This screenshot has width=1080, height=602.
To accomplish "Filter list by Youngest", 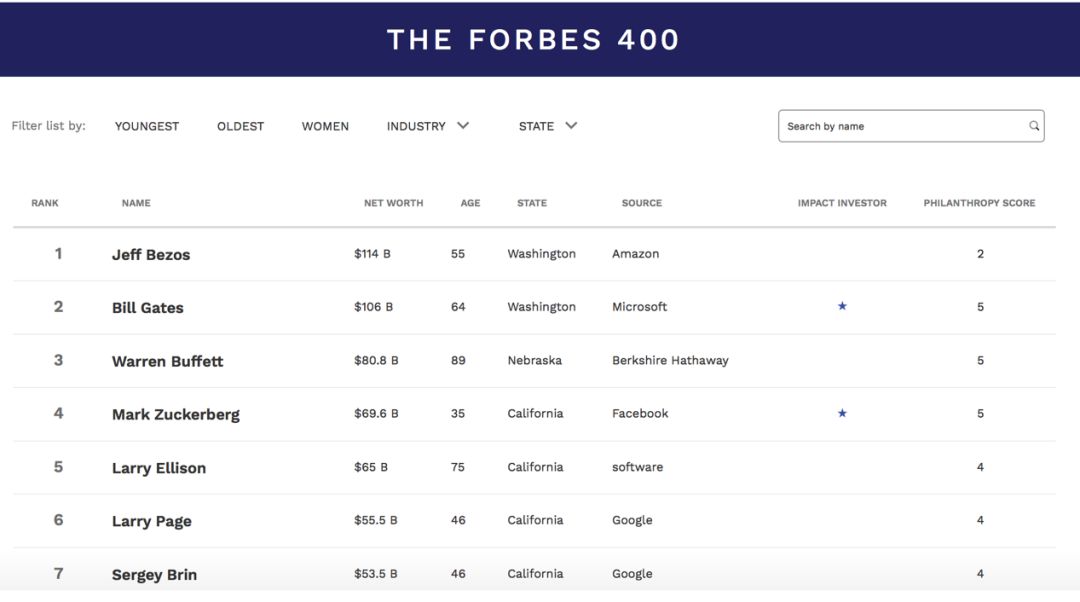I will click(147, 126).
